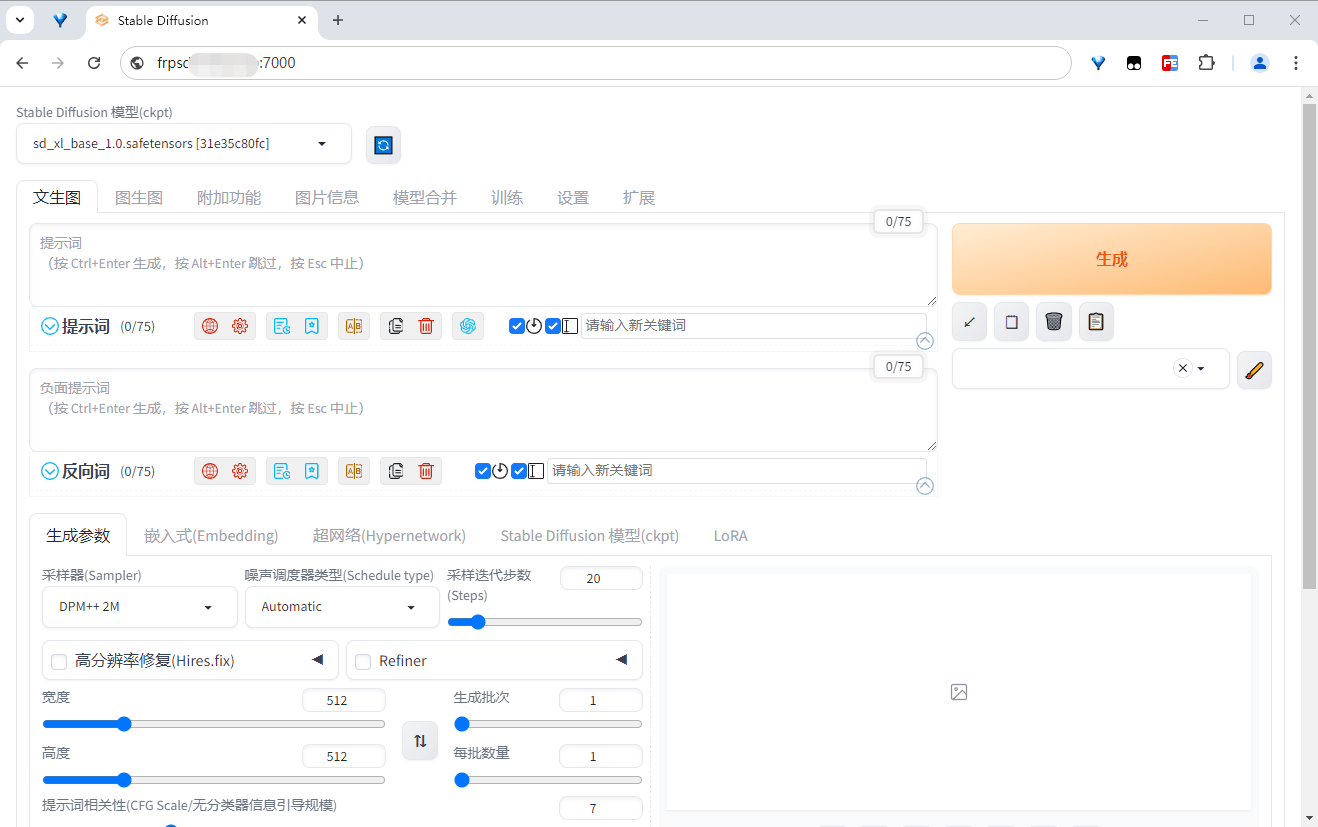The height and width of the screenshot is (827, 1318).
Task: Open gear settings in the 反向词 toolbar
Action: point(240,471)
